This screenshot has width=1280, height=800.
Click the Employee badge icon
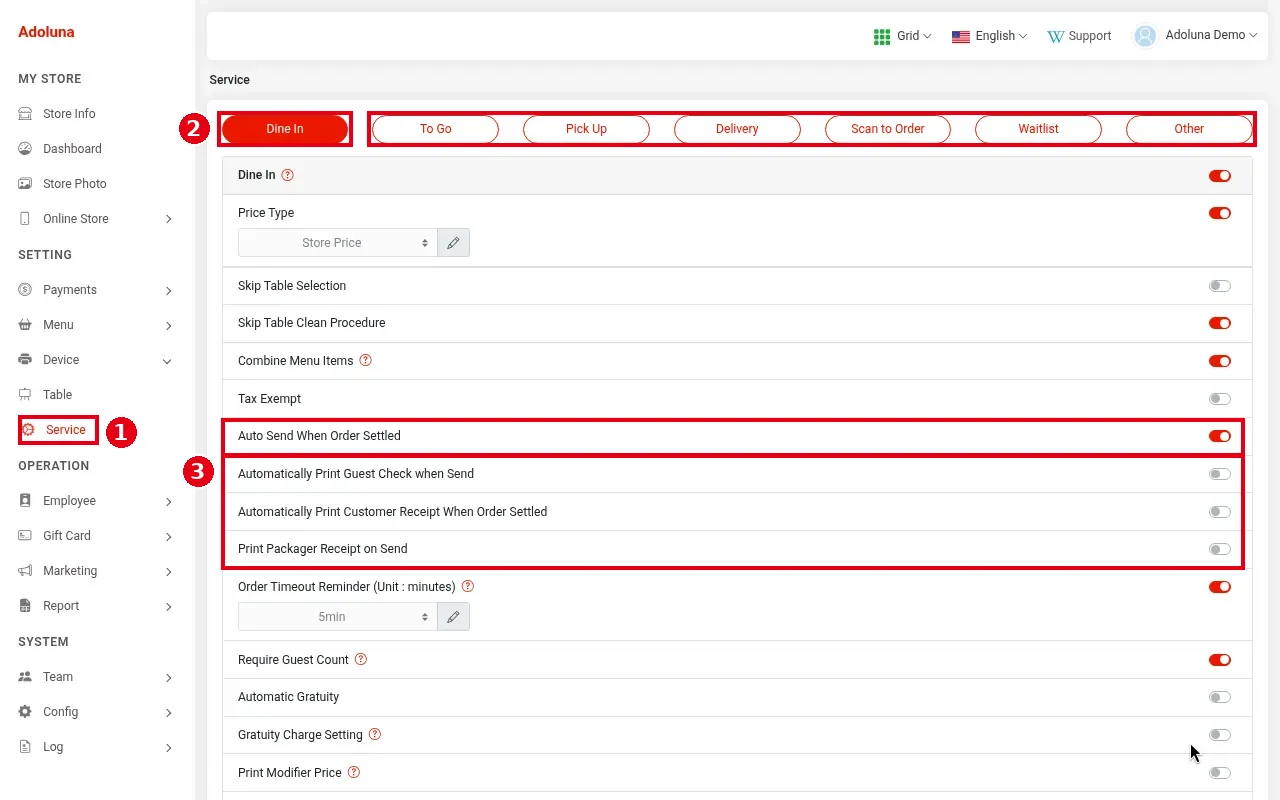click(25, 501)
